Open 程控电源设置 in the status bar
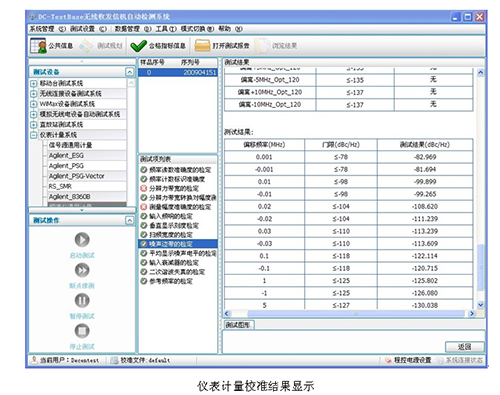The height and width of the screenshot is (395, 500). pyautogui.click(x=408, y=360)
